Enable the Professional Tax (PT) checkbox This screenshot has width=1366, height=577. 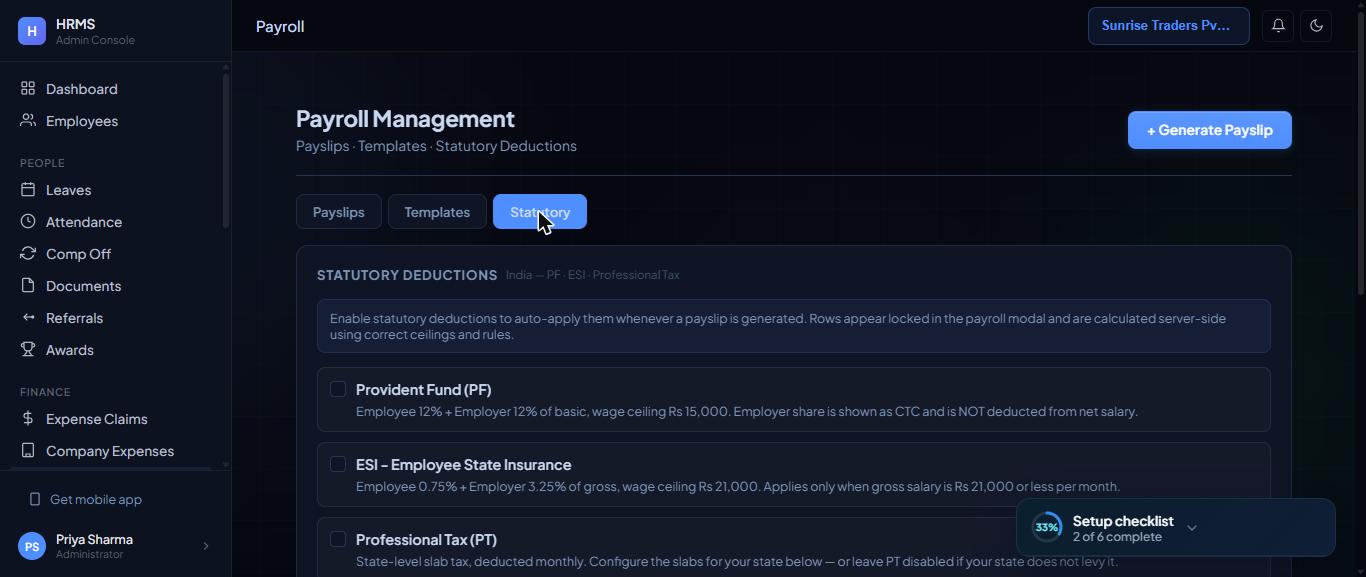pyautogui.click(x=338, y=539)
